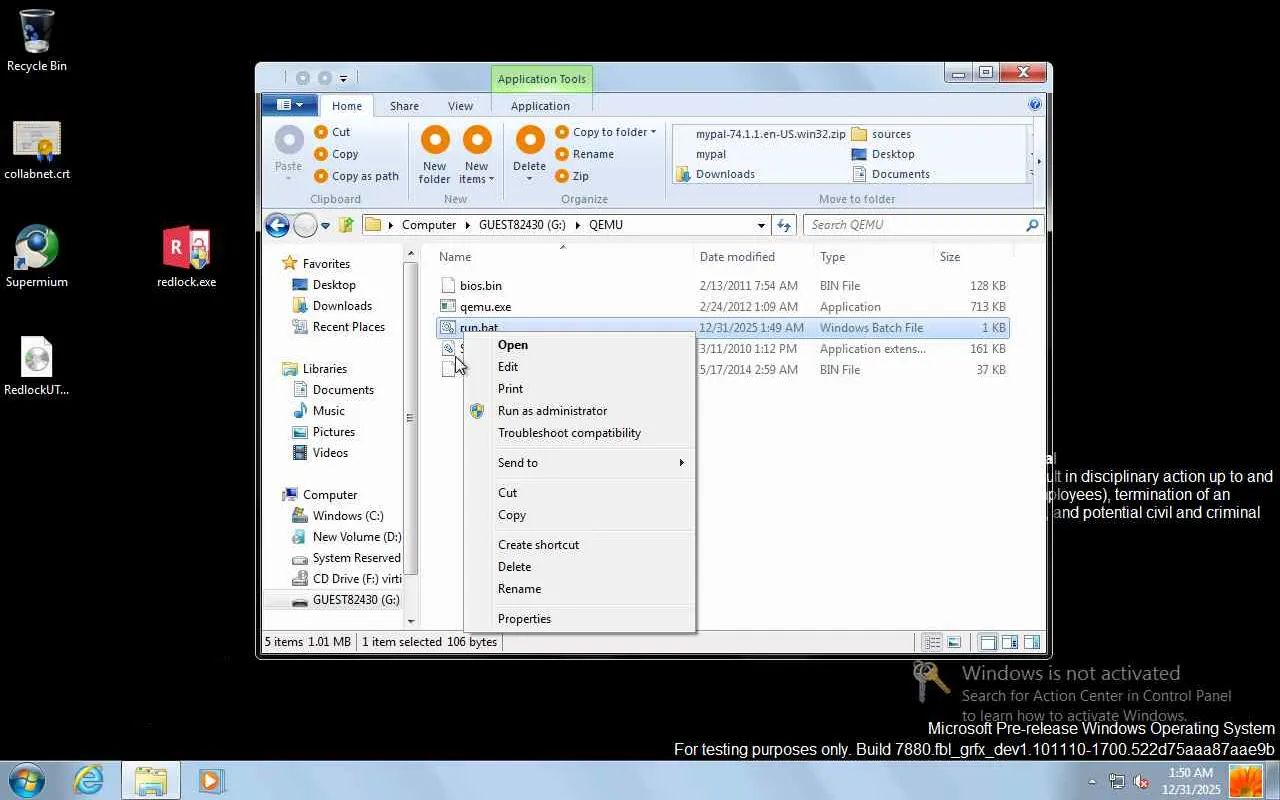Viewport: 1280px width, 800px height.
Task: Click the Search QEMU input field
Action: (922, 225)
